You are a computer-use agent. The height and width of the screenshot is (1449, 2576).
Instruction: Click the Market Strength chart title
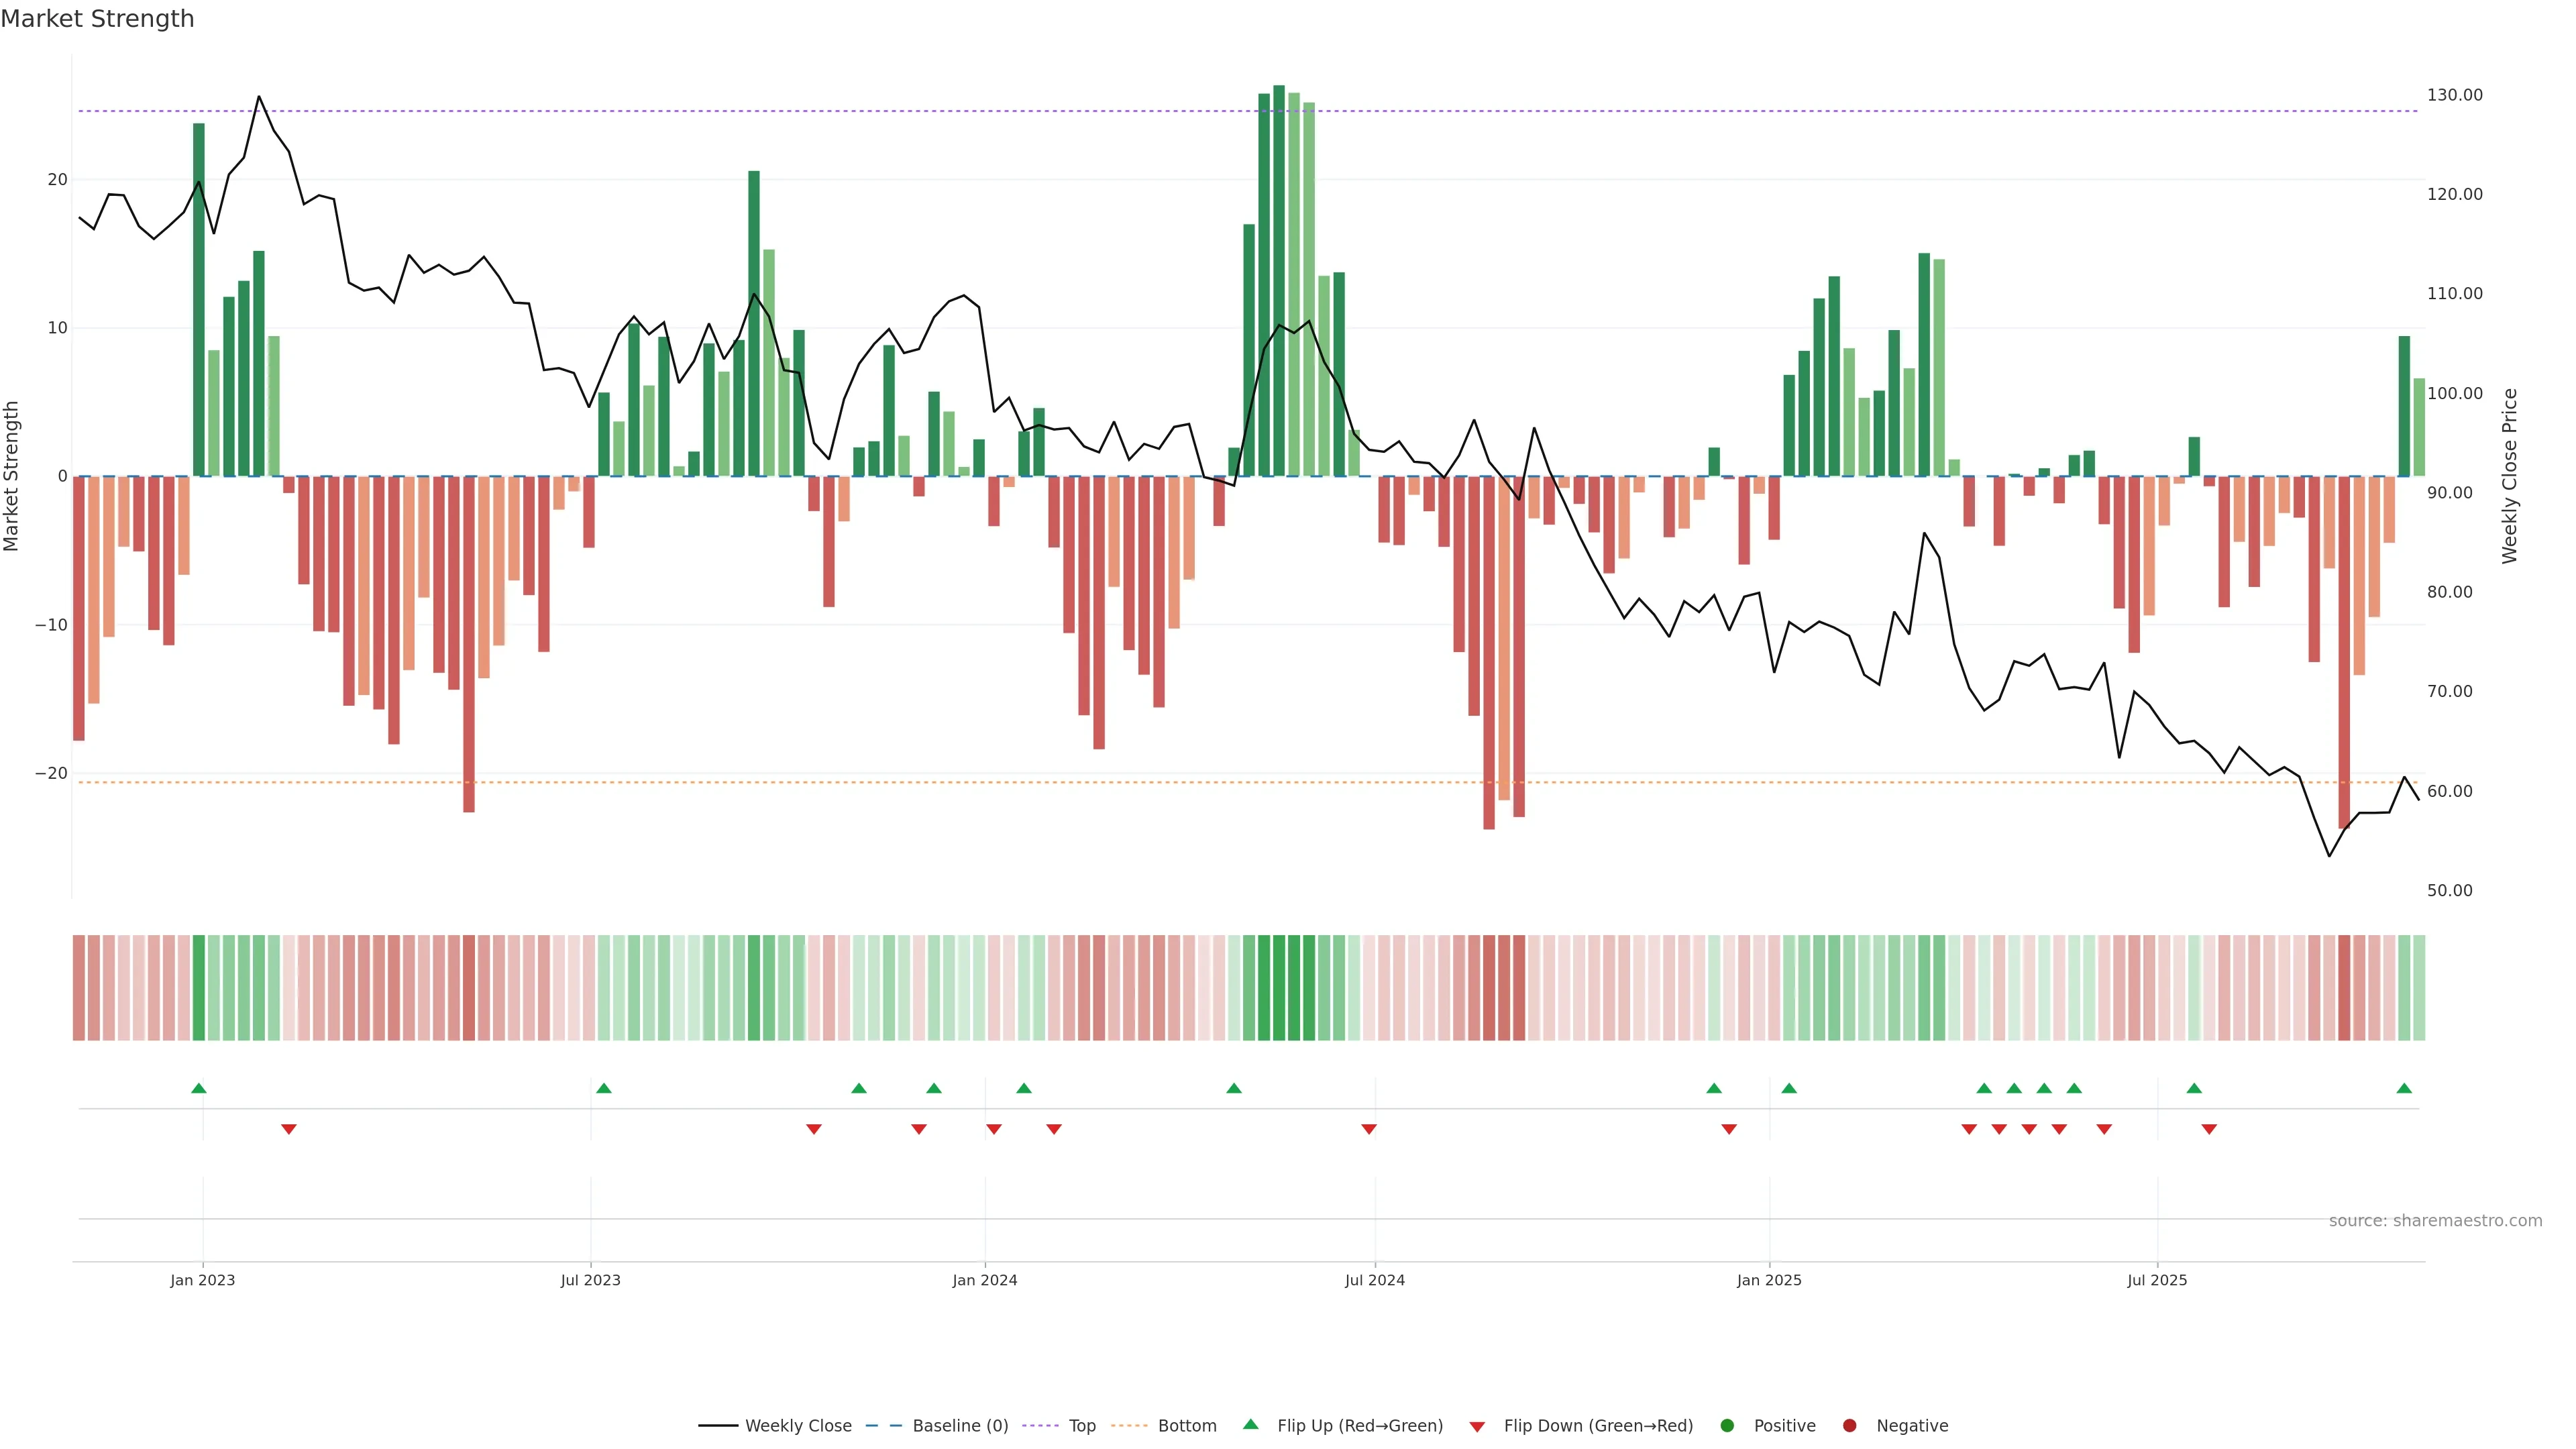click(97, 19)
